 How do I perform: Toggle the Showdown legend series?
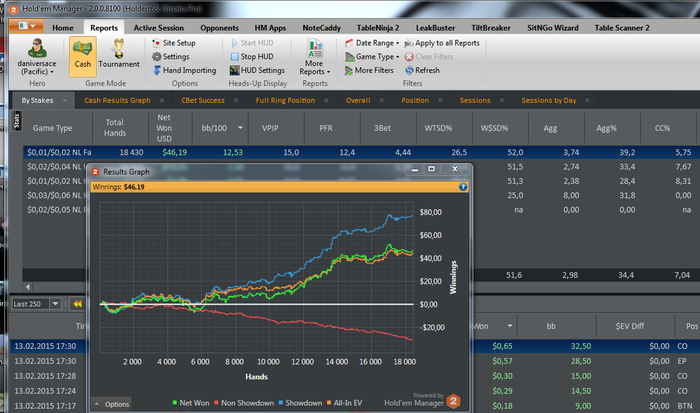pos(300,403)
